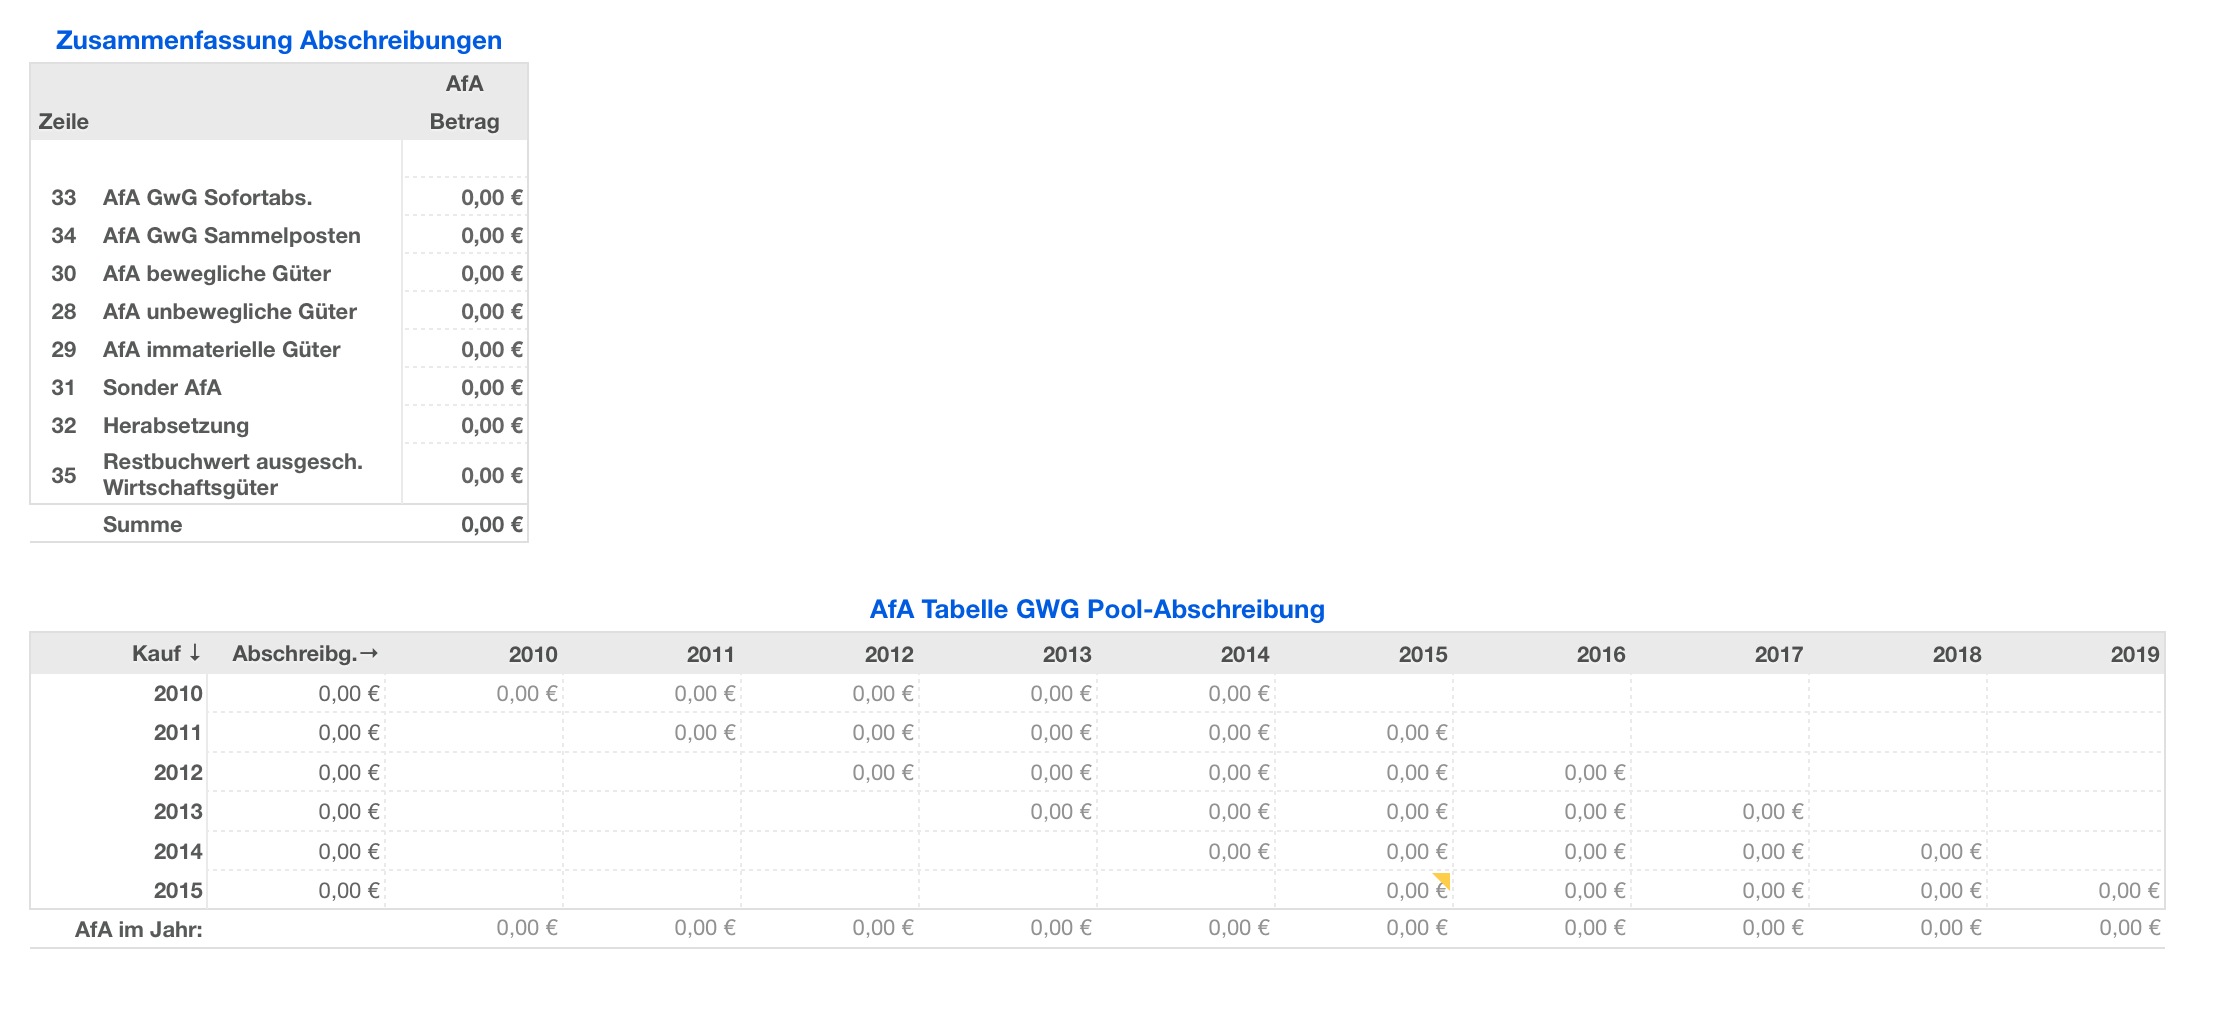2216x1010 pixels.
Task: Select Abschreibg. amount cell for purchase year 2010
Action: click(347, 694)
